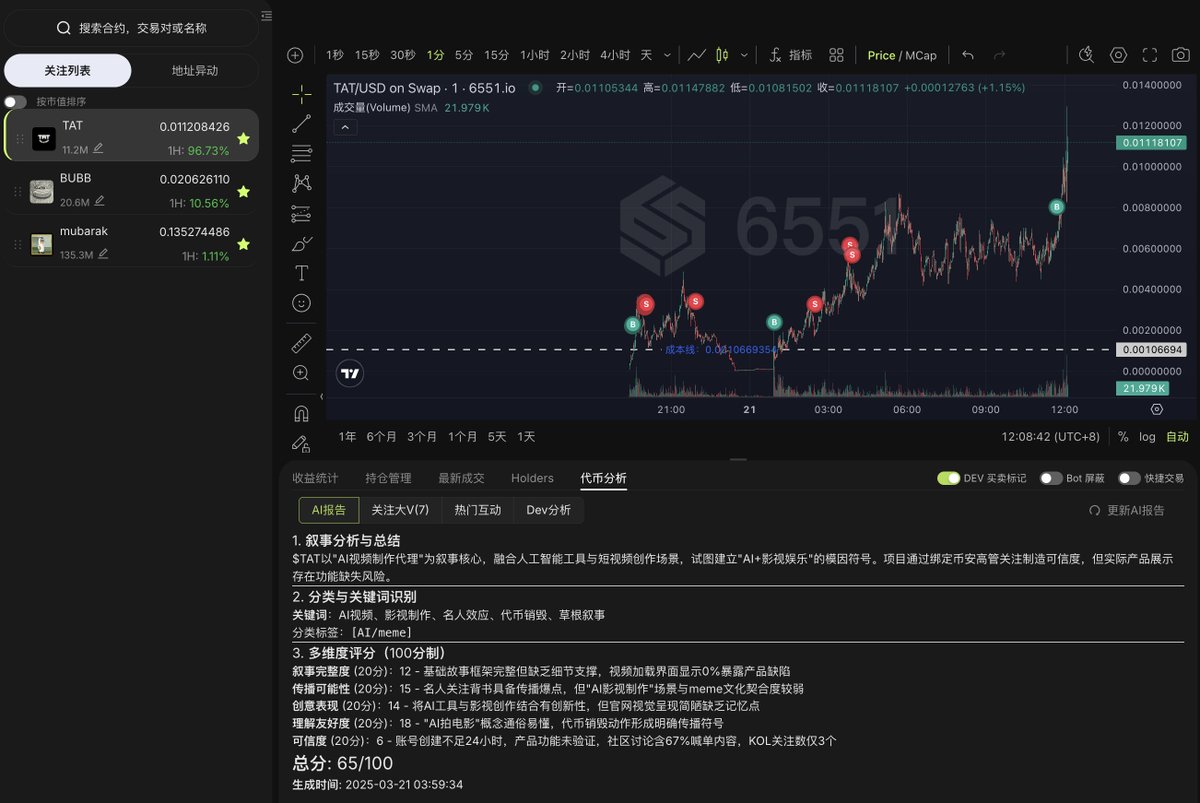Toggle DEV 买卖标记 switch
The image size is (1200, 803).
click(948, 478)
